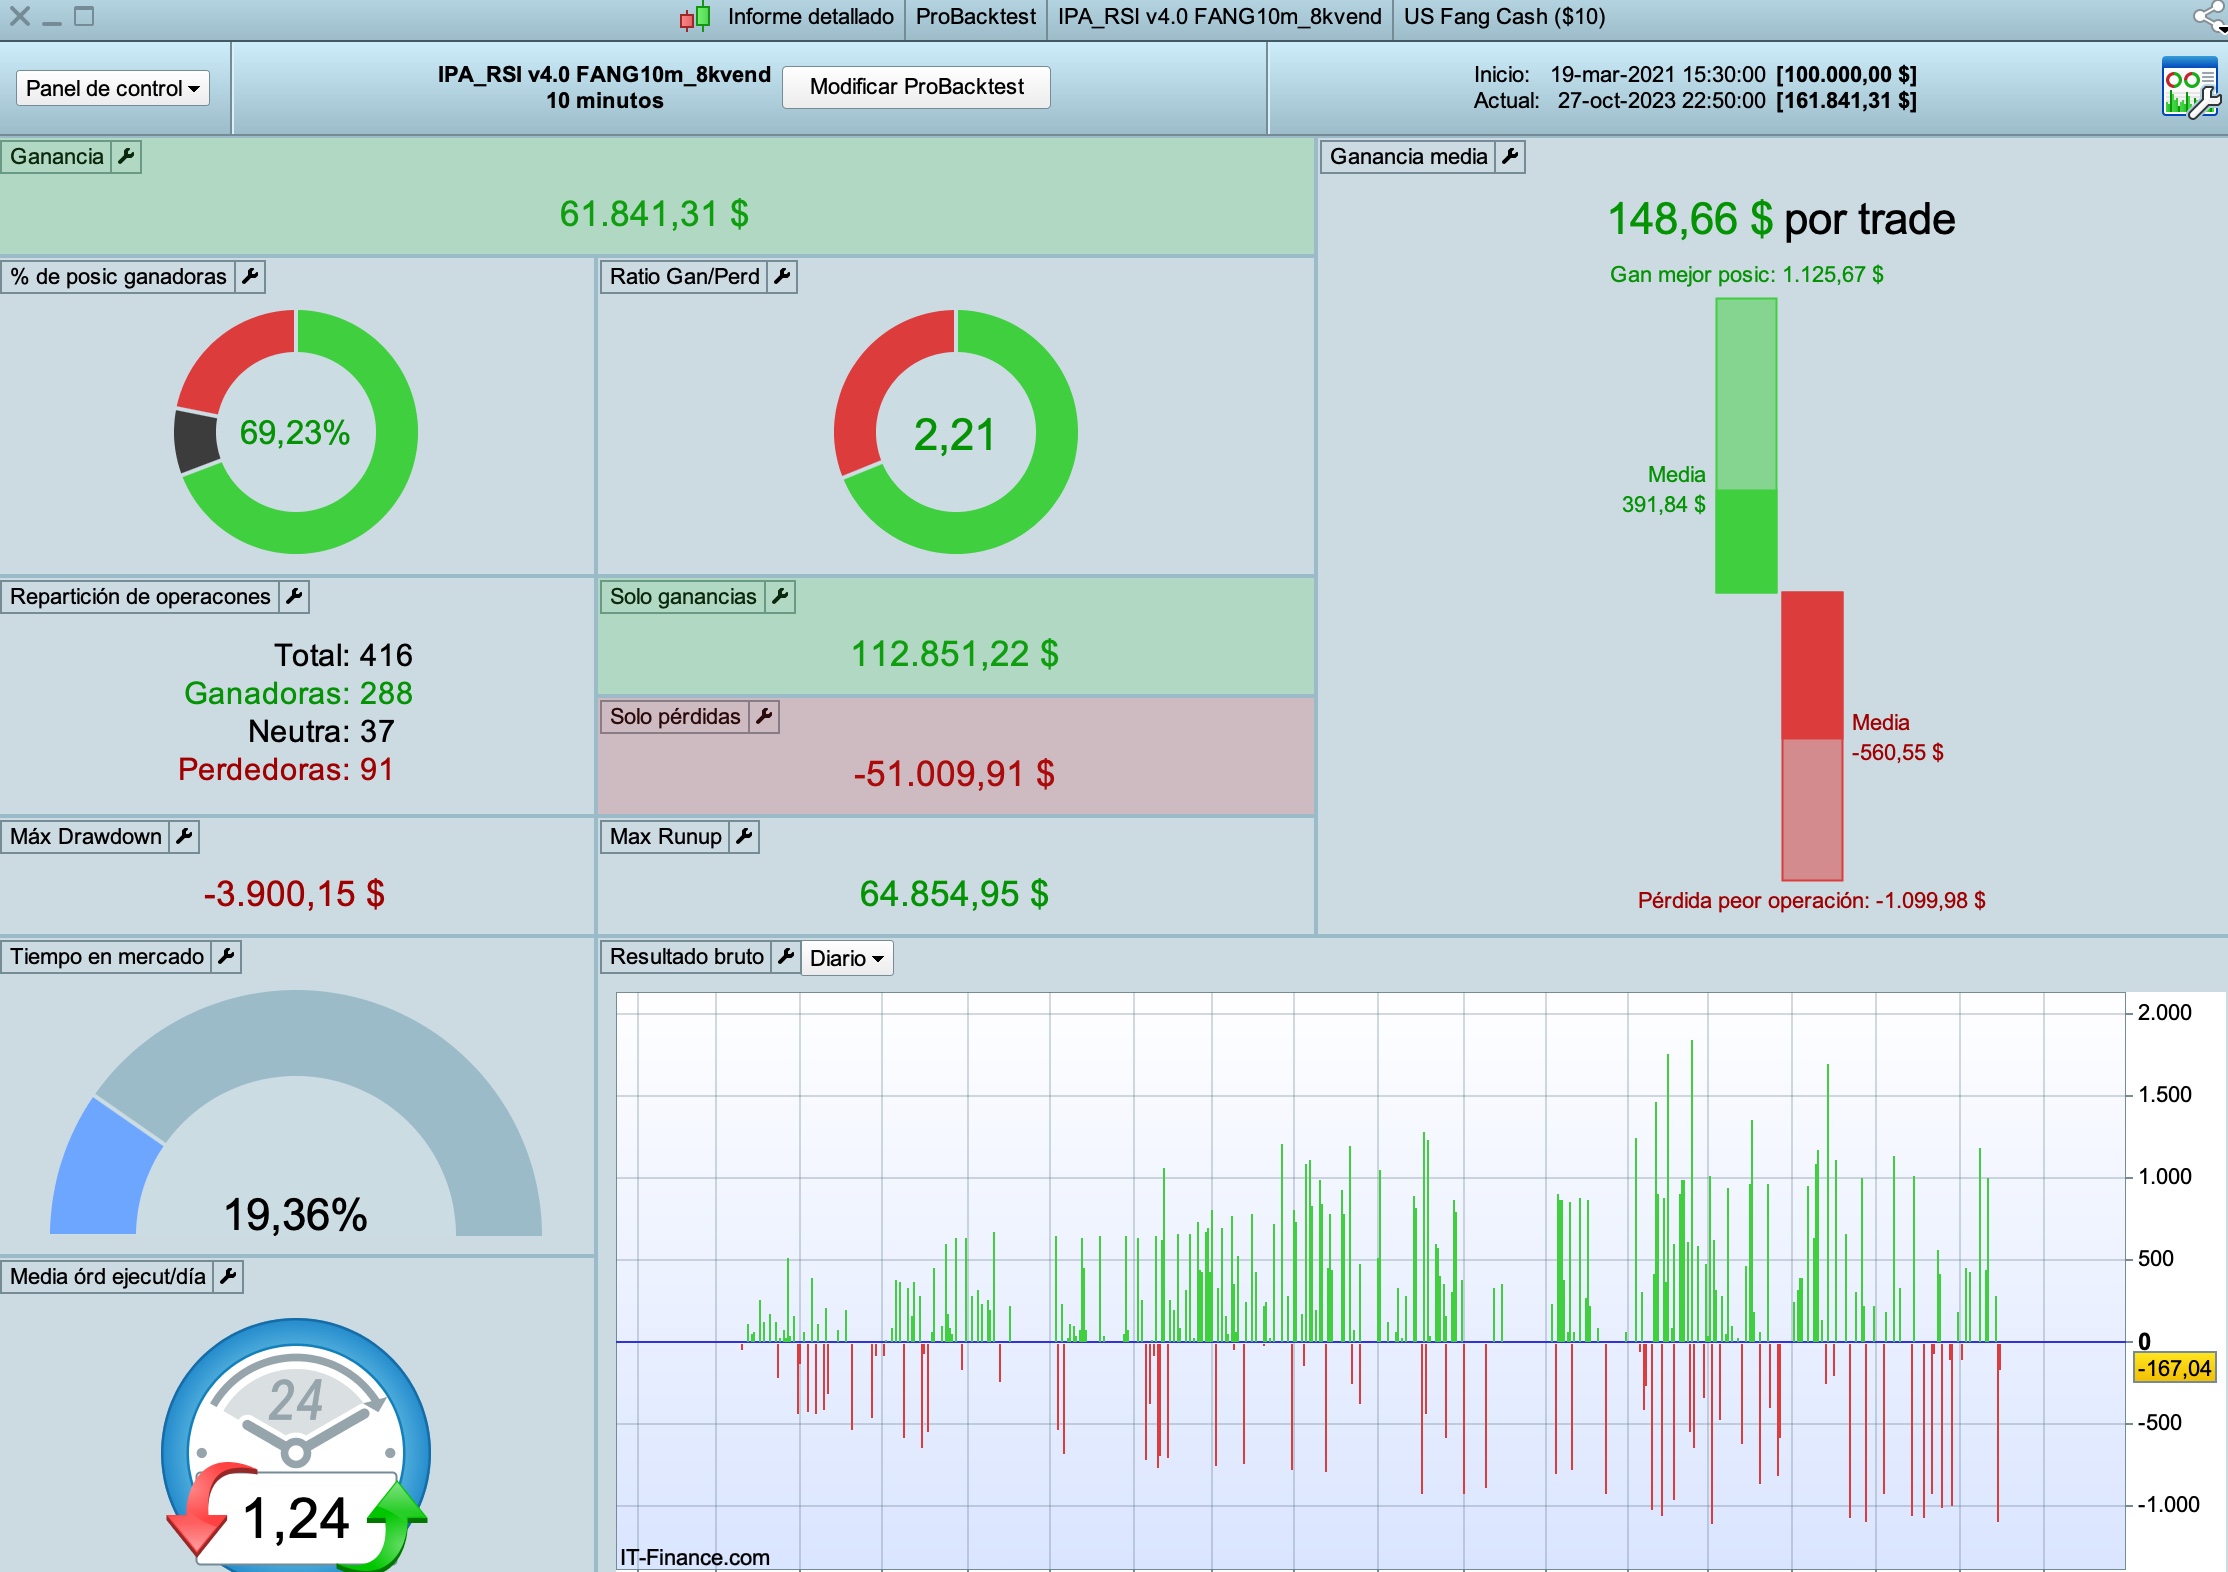
Task: Click the Solo pérdidas panel label
Action: [x=675, y=717]
